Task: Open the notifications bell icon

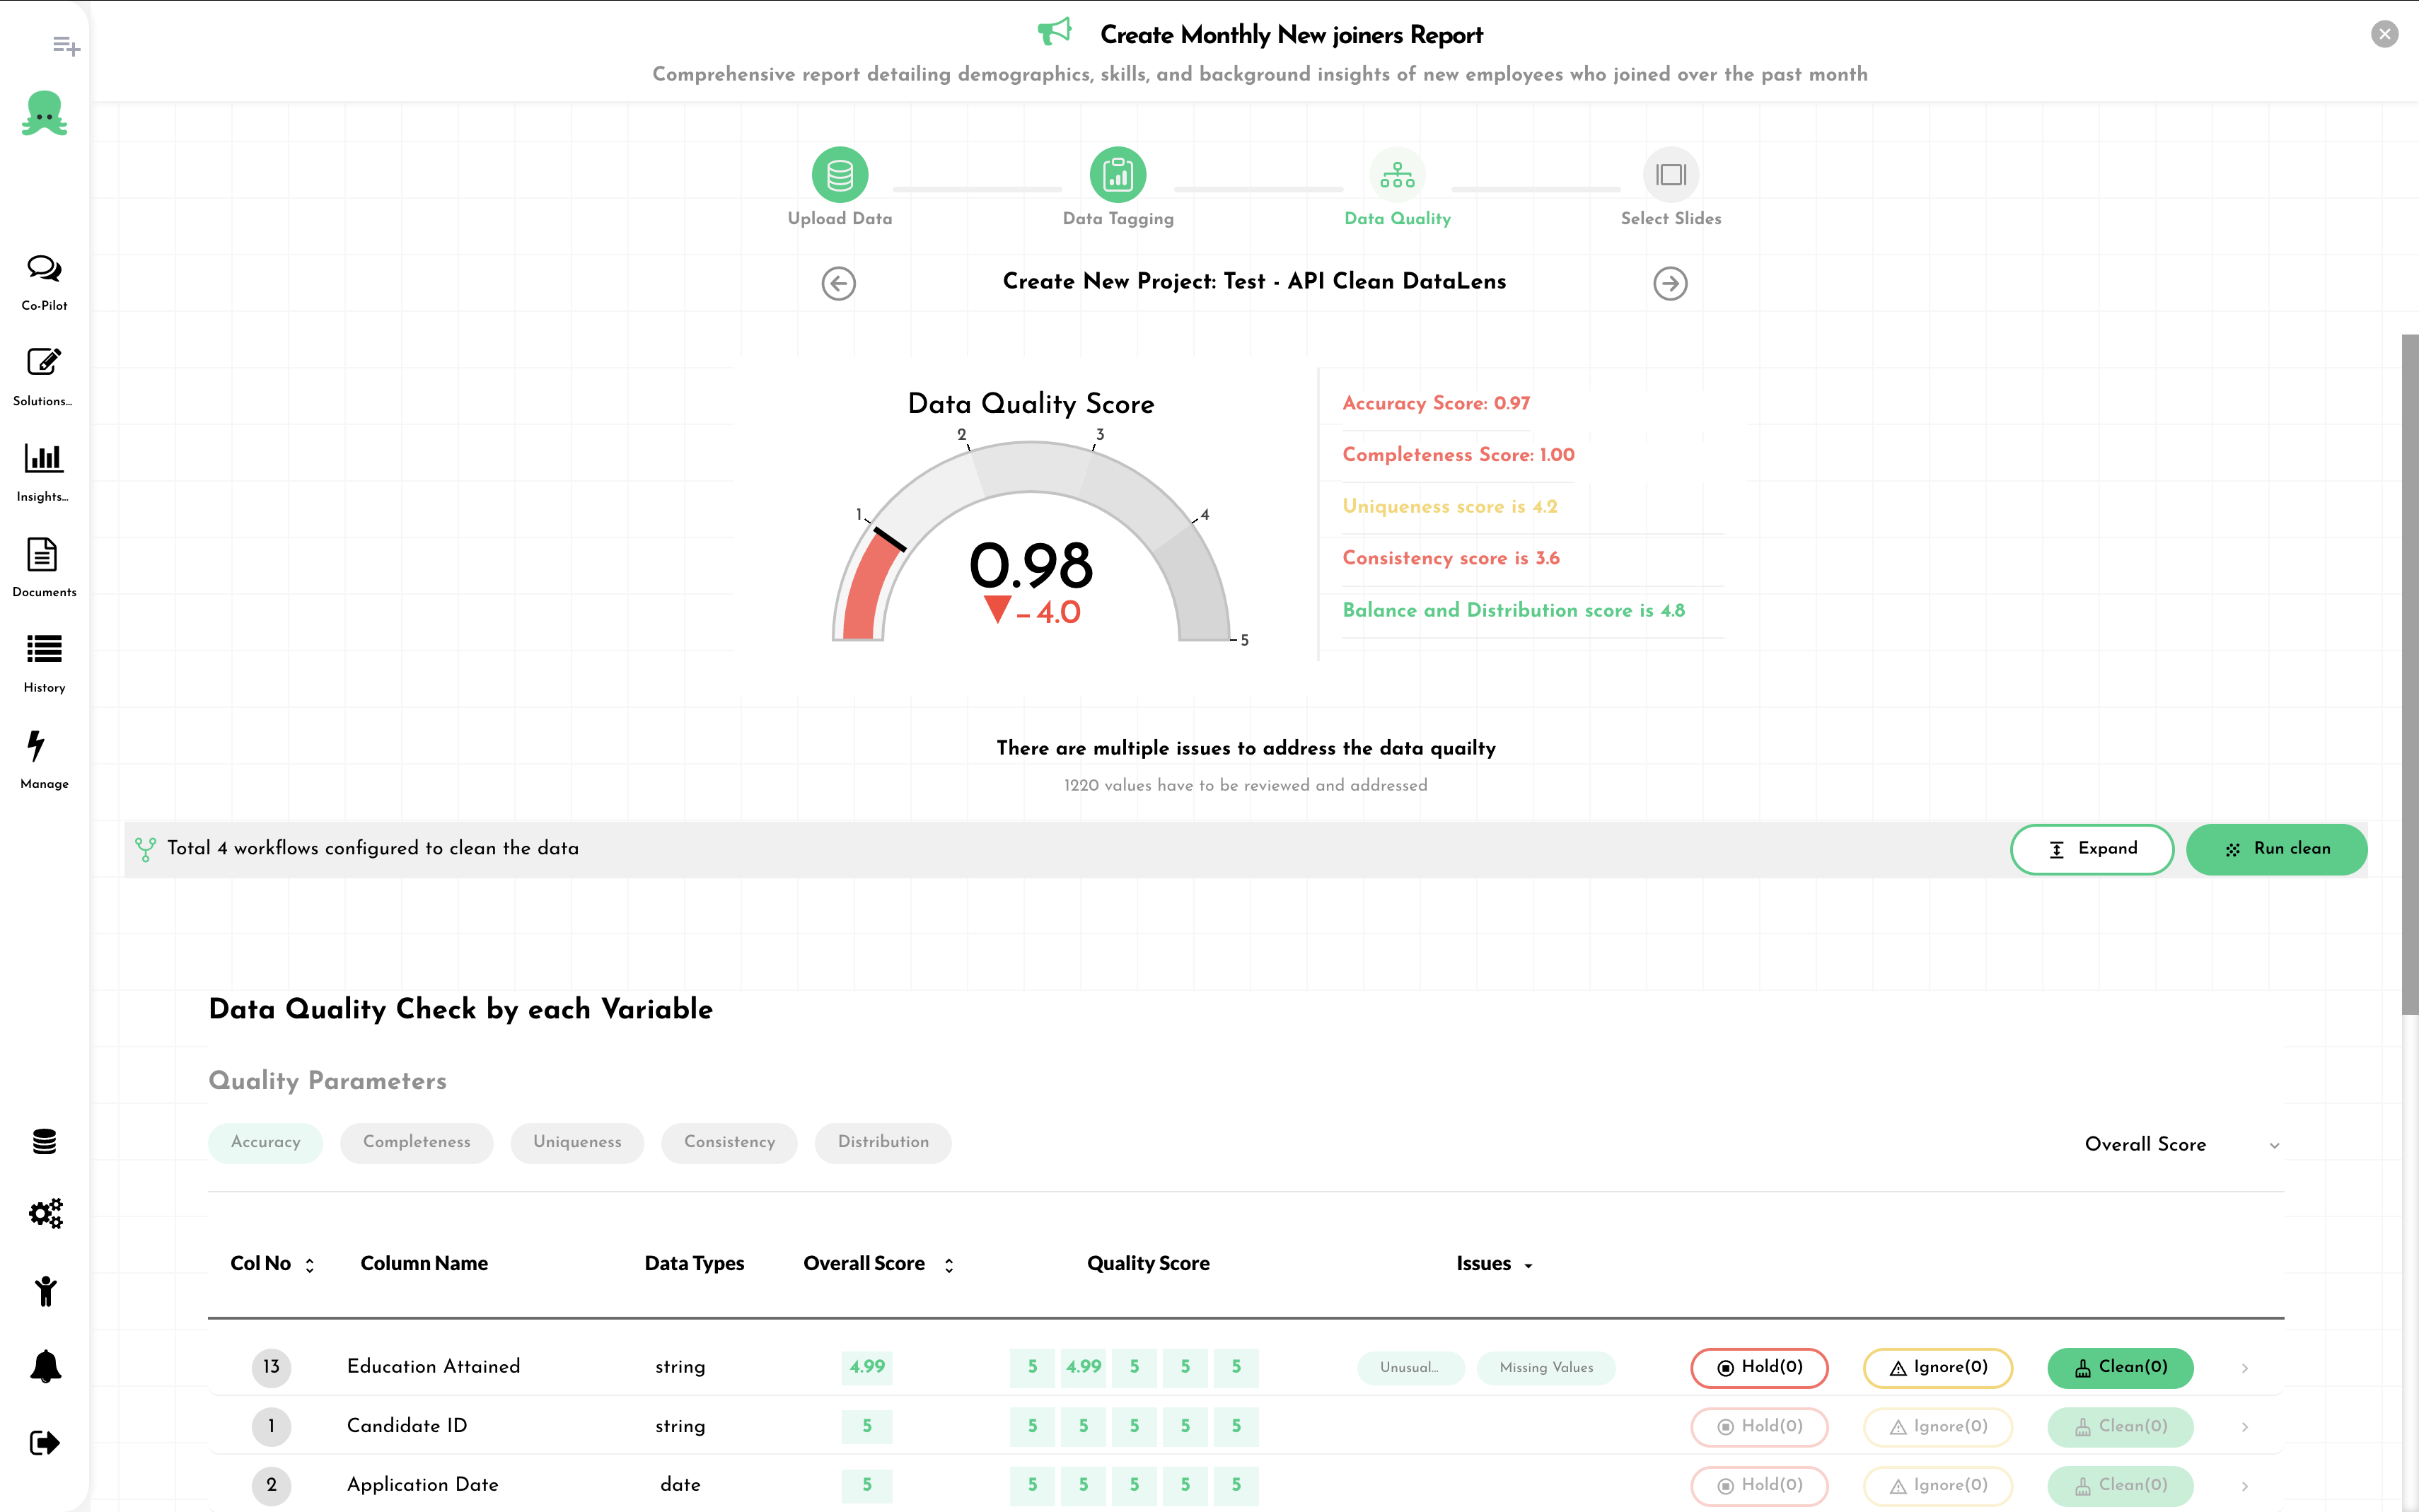Action: (45, 1366)
